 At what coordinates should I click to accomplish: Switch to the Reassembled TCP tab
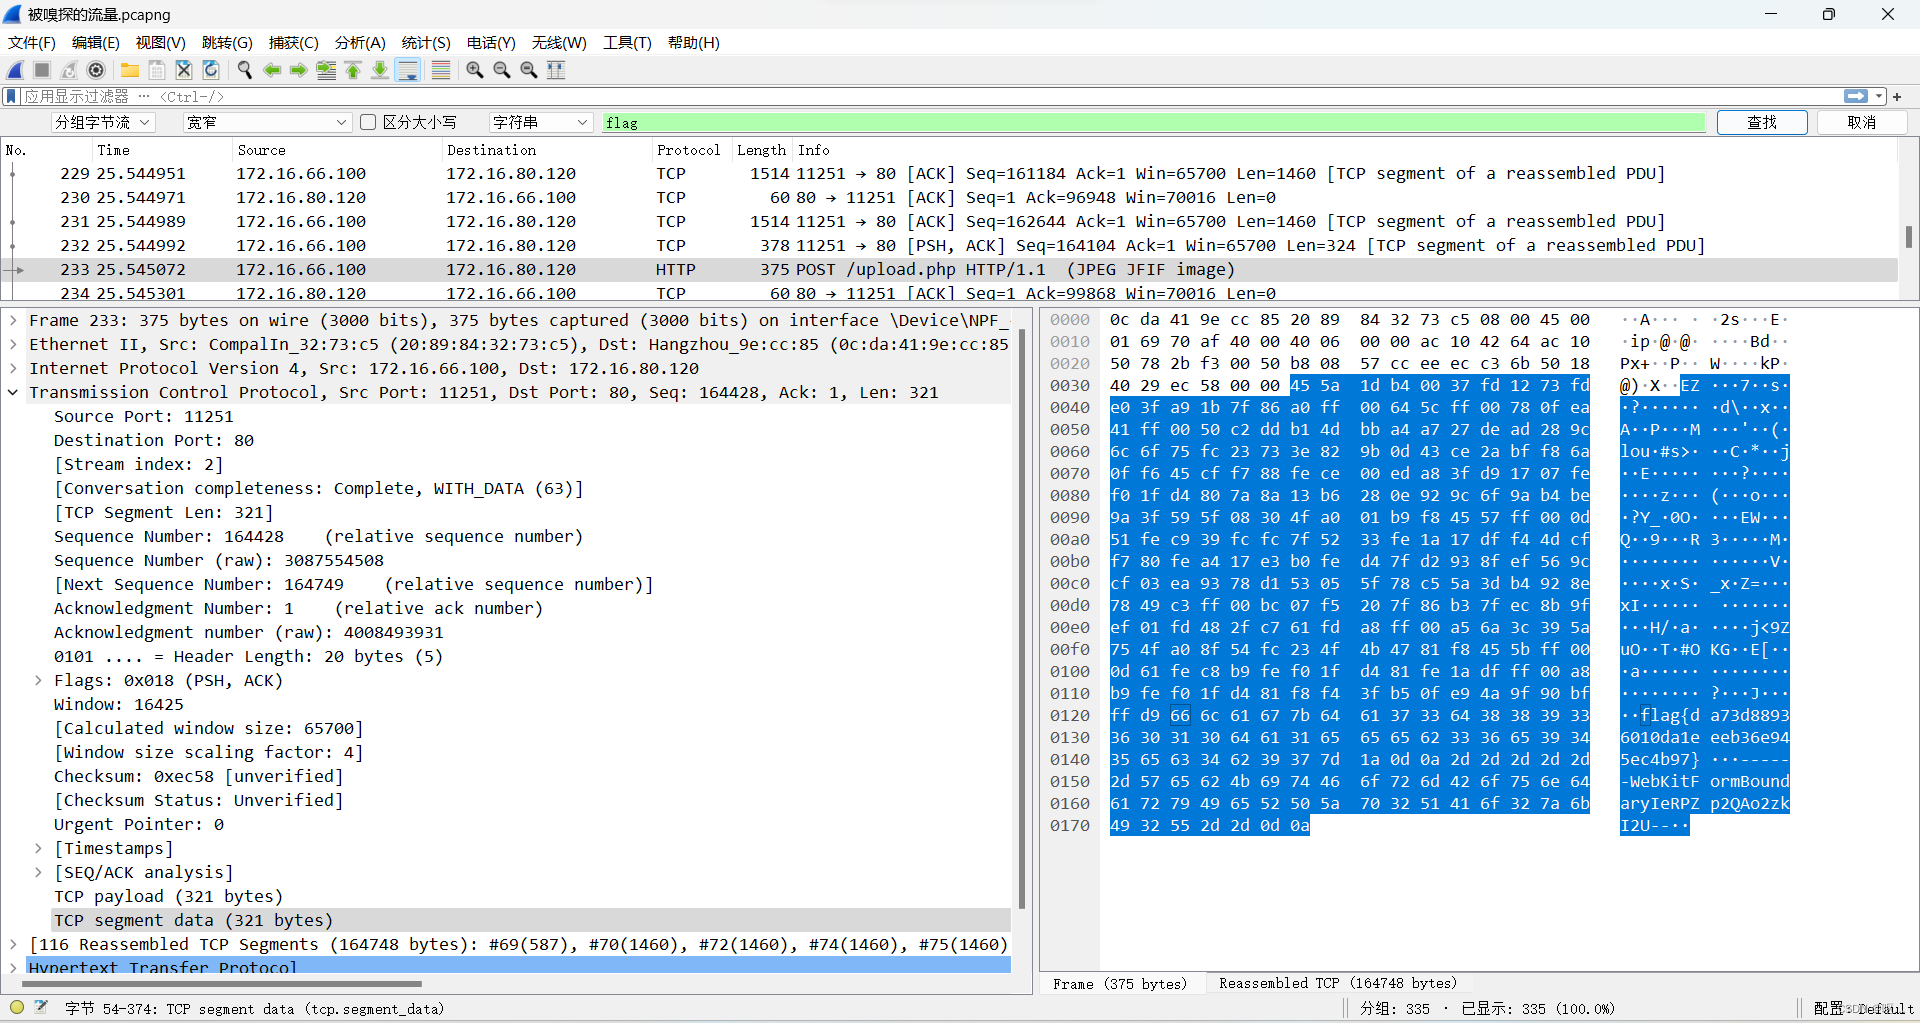pyautogui.click(x=1340, y=983)
